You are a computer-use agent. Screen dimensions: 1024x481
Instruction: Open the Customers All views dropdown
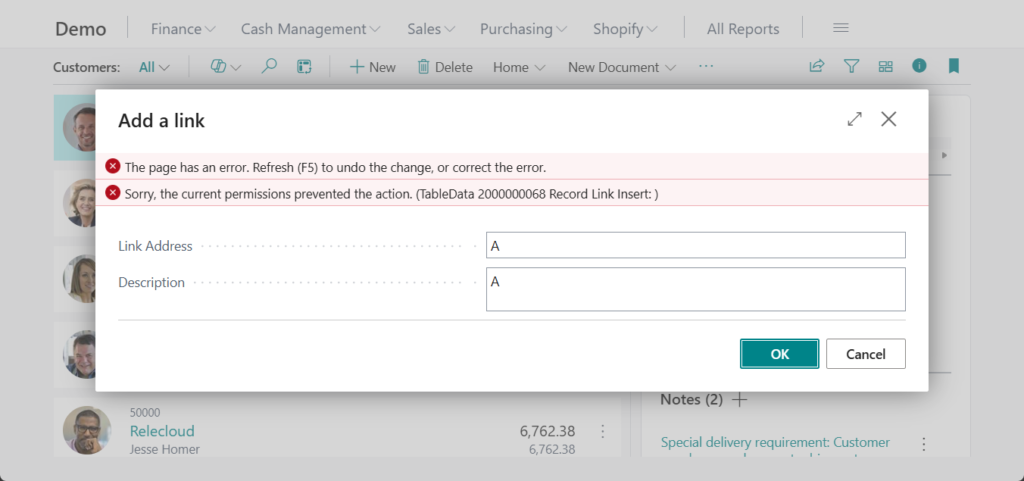click(154, 67)
